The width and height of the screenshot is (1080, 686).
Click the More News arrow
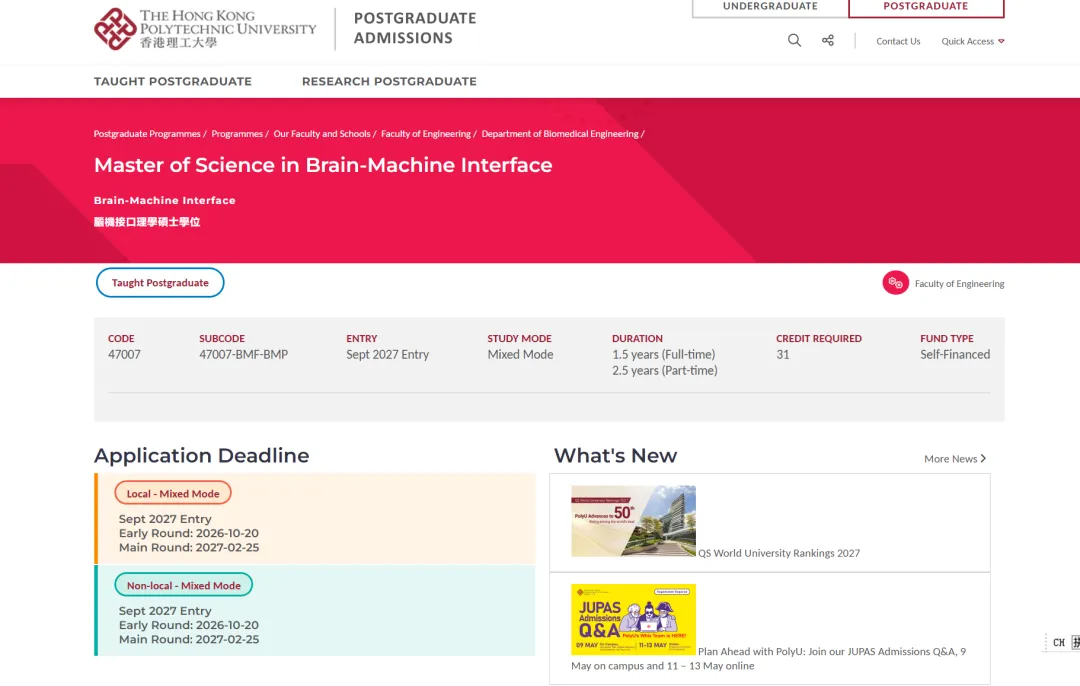tap(984, 459)
